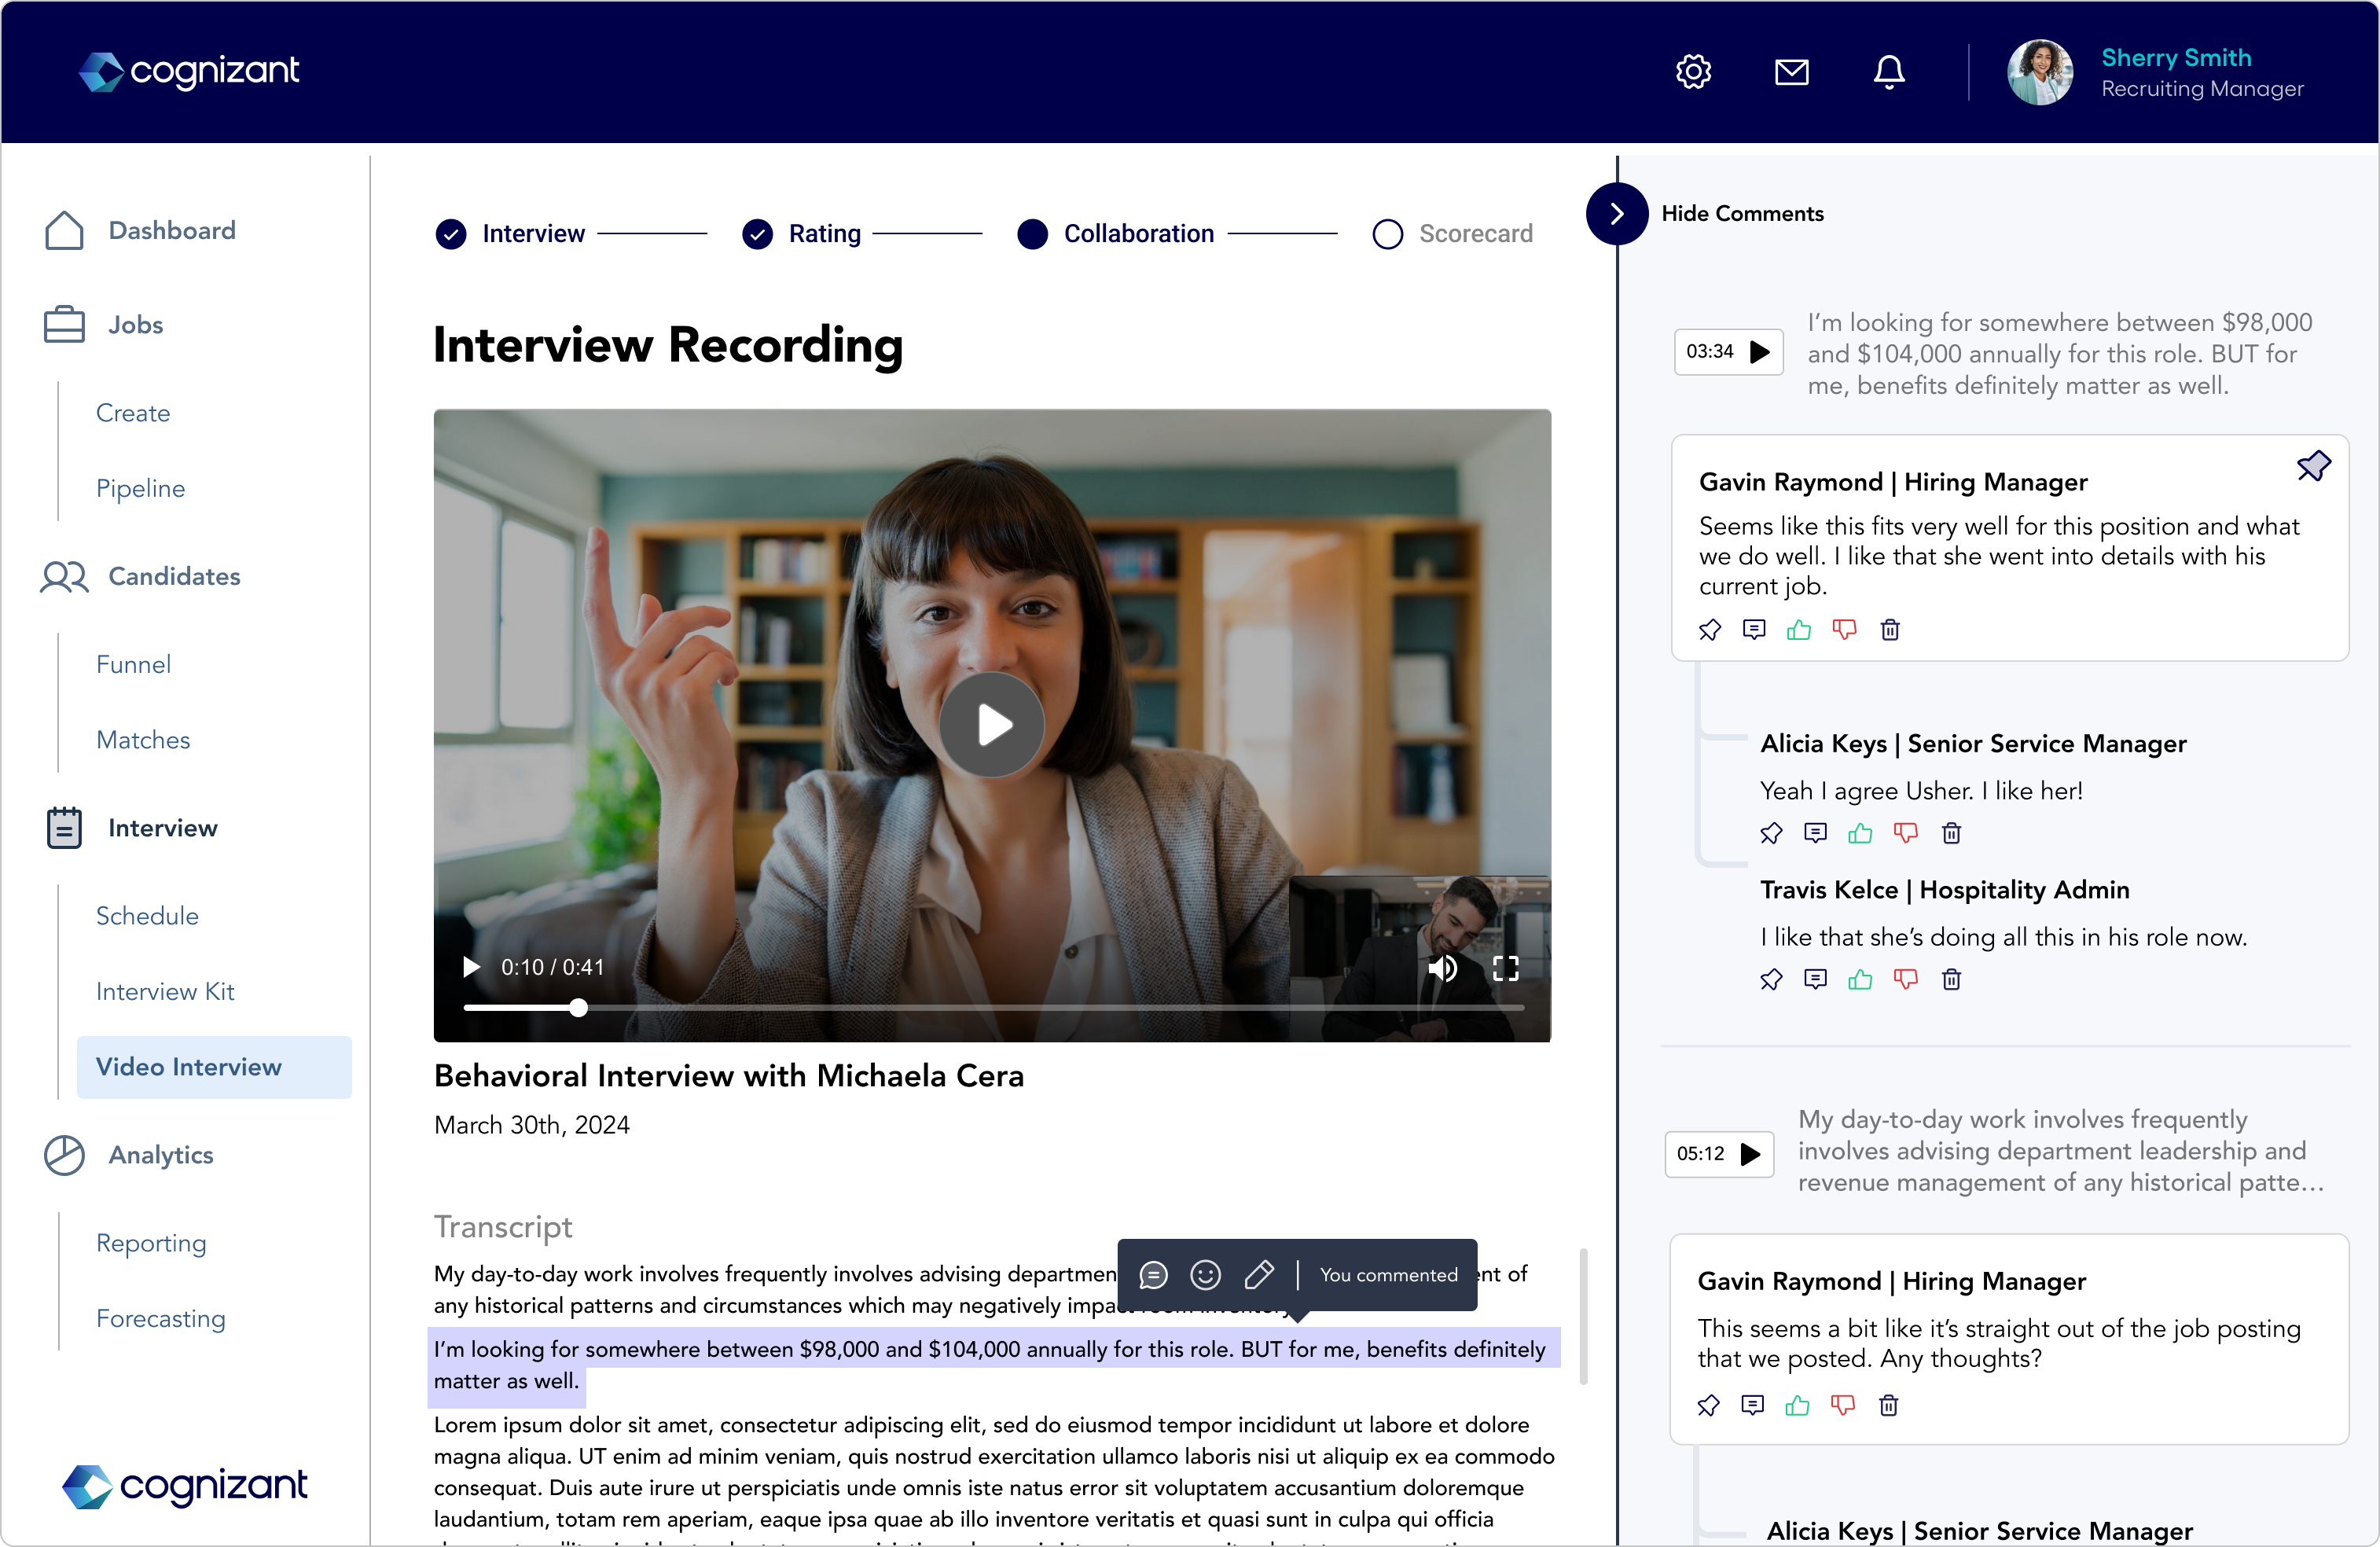Reply to Travis Kelce's comment
Viewport: 2380px width, 1547px height.
coord(1815,979)
